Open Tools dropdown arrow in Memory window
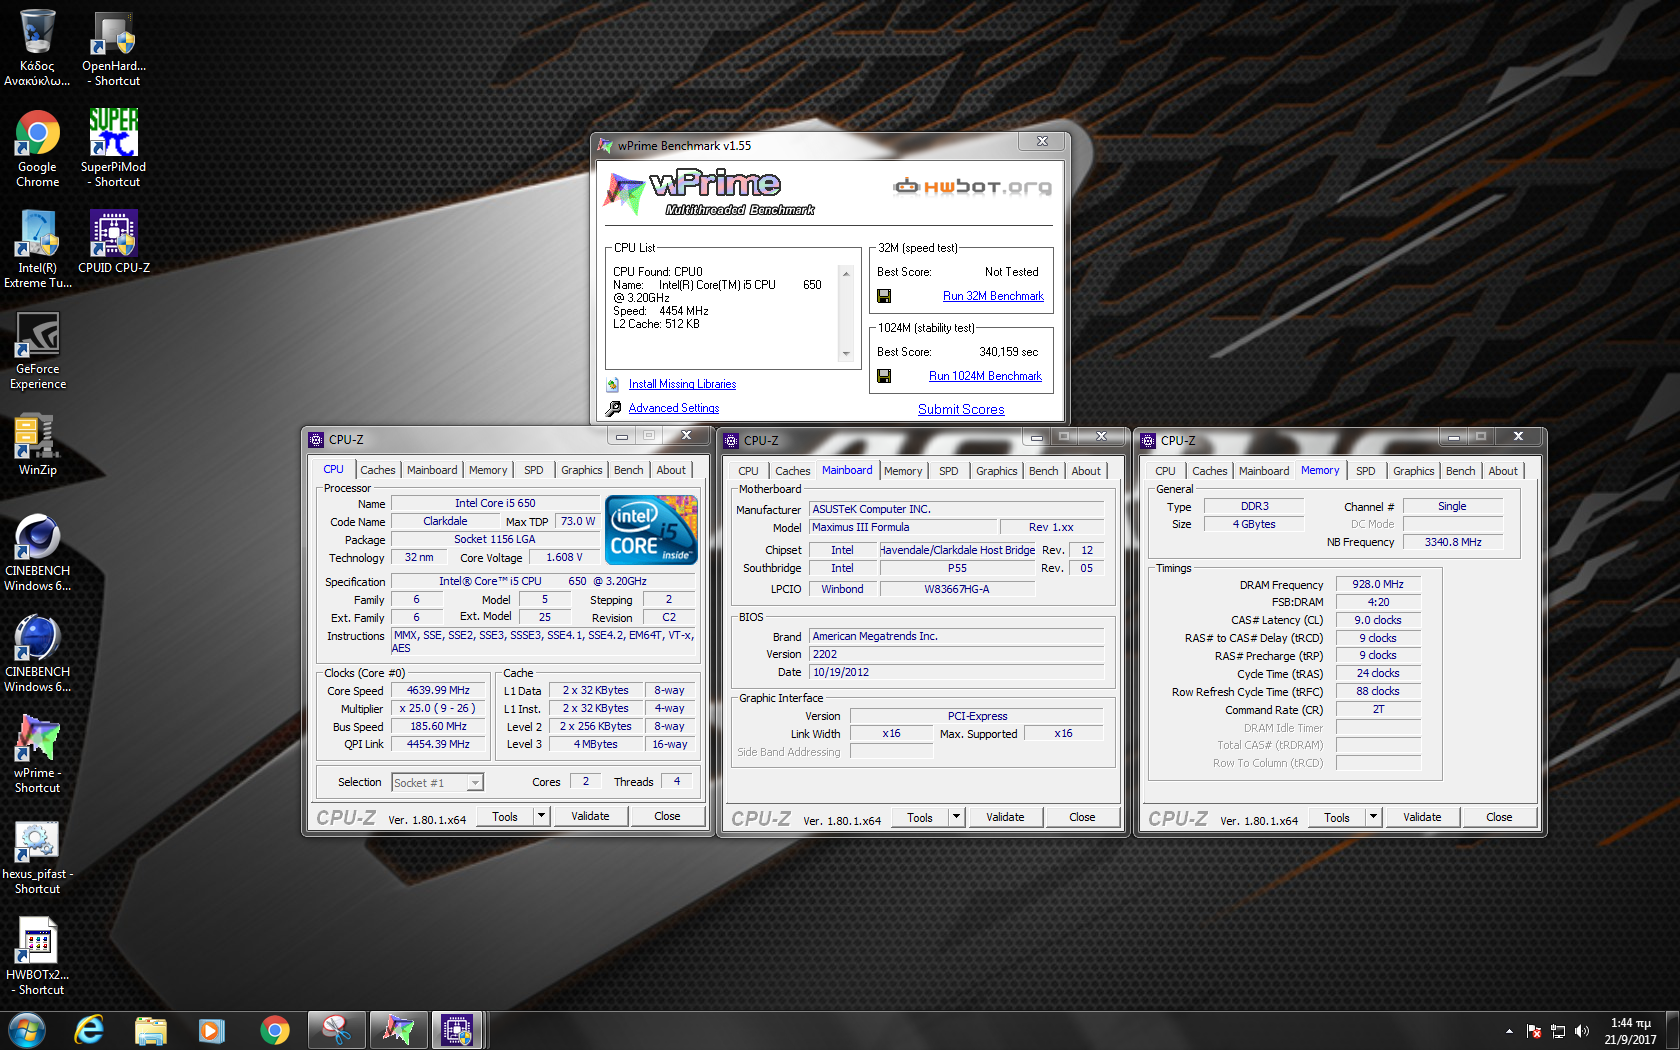This screenshot has width=1680, height=1050. pos(1373,817)
